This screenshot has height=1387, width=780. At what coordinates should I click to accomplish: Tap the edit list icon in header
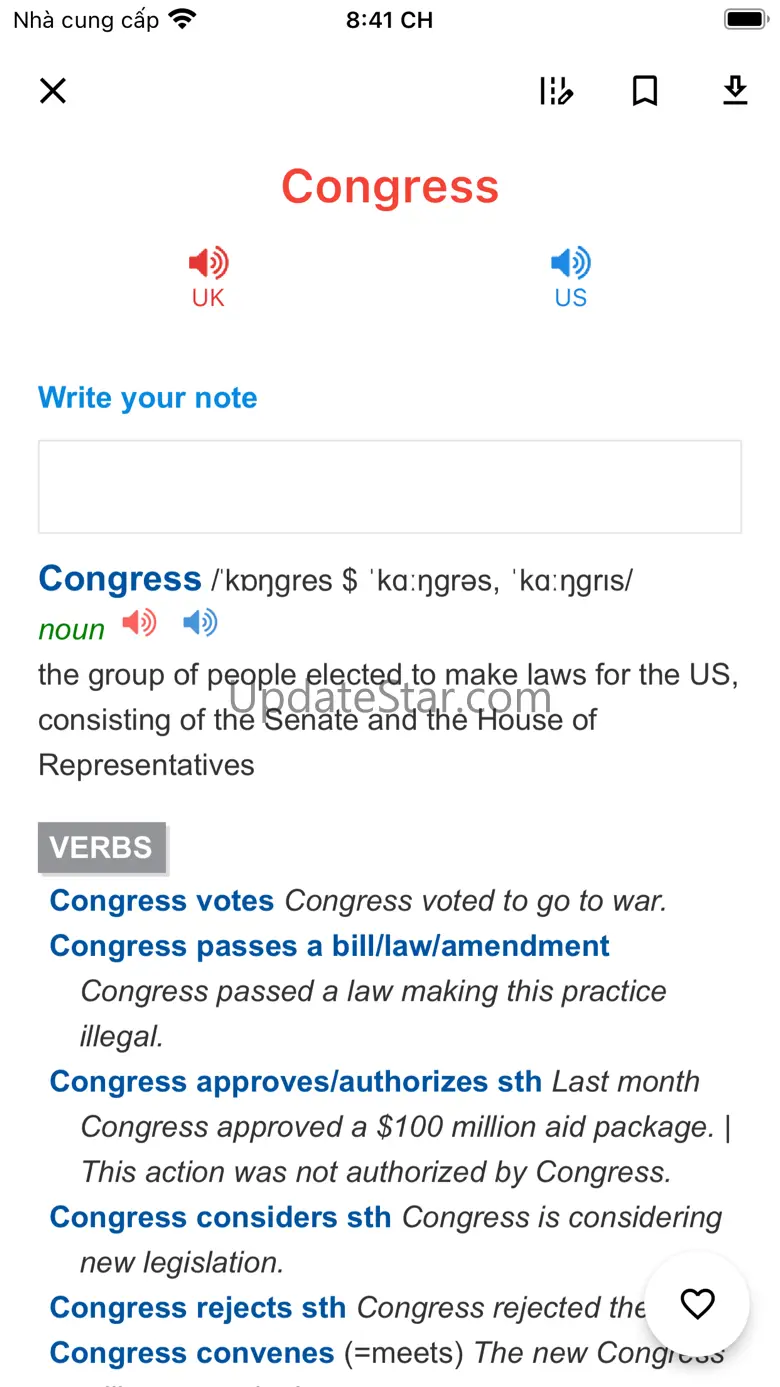coord(556,91)
